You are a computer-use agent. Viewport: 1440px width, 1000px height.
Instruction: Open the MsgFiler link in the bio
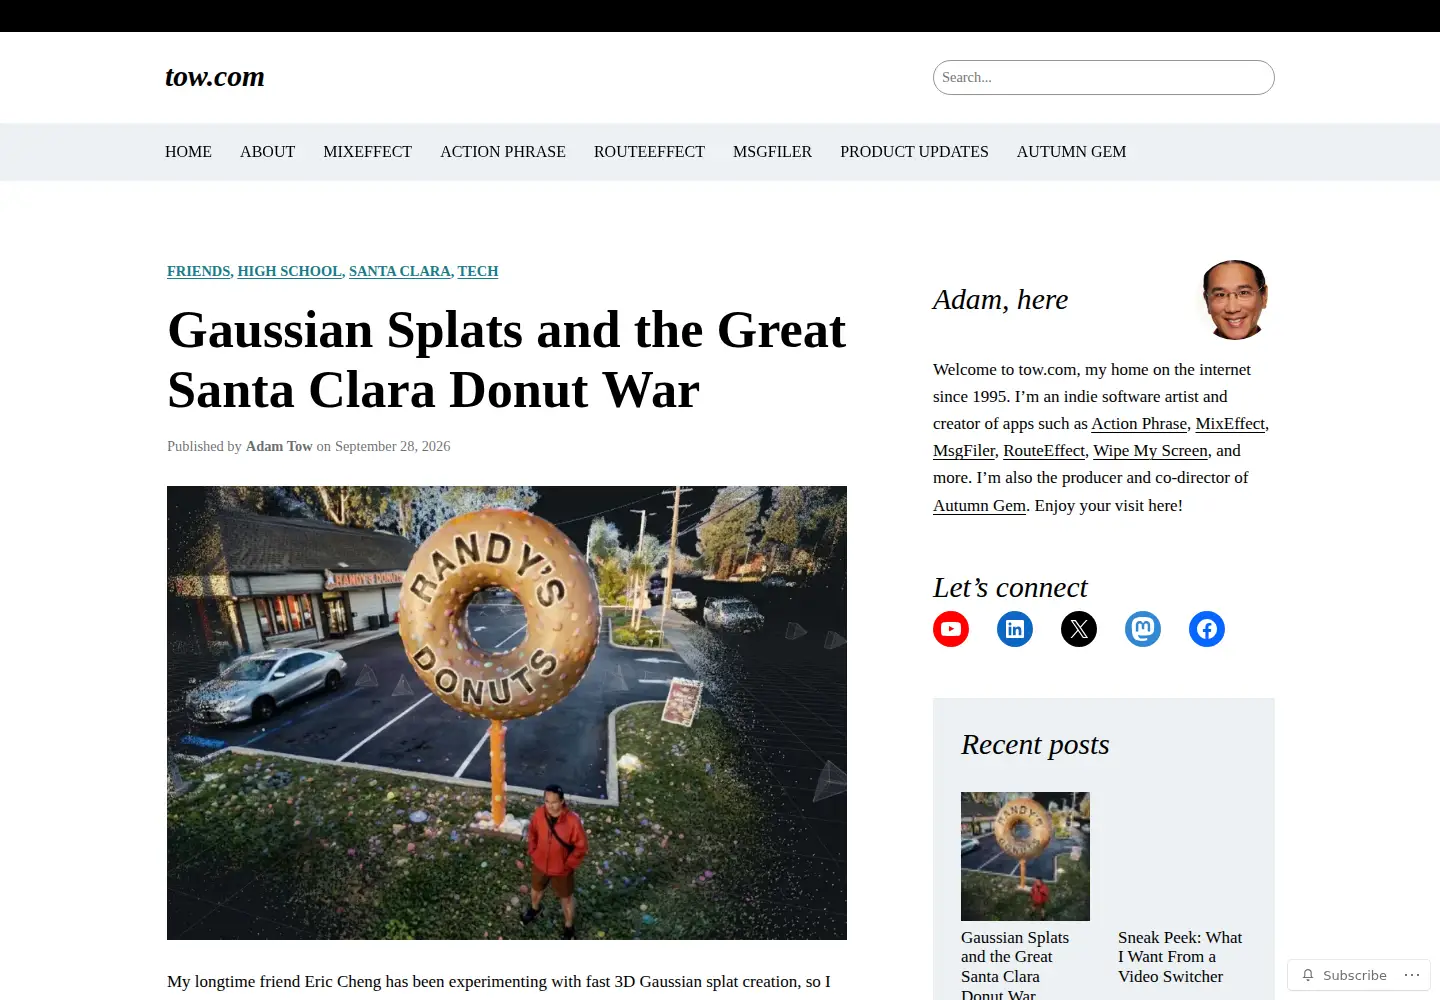[964, 451]
